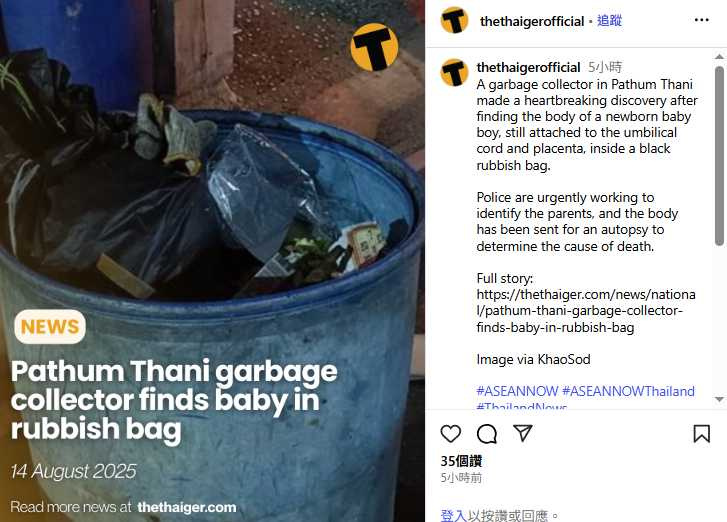Click the 登入 login link
The width and height of the screenshot is (727, 522).
pyautogui.click(x=453, y=516)
